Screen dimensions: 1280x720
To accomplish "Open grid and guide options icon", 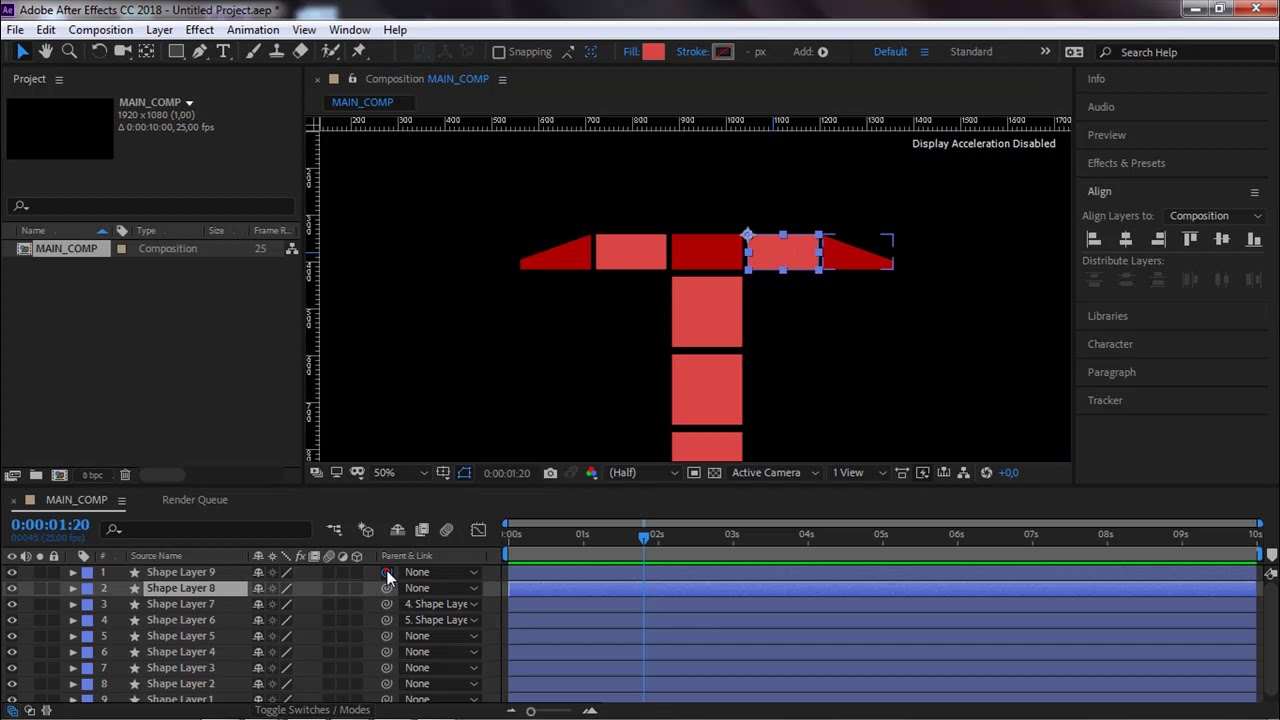I will click(x=443, y=473).
